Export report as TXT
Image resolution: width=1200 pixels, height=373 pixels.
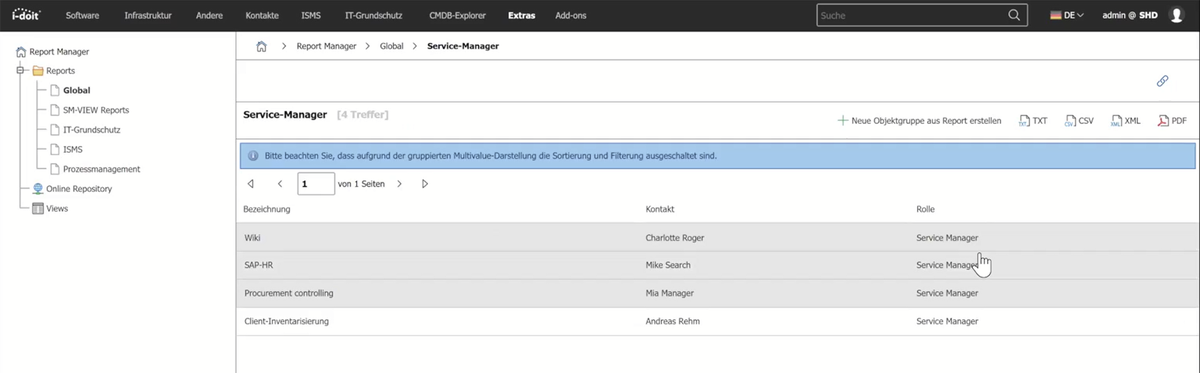pyautogui.click(x=1033, y=120)
